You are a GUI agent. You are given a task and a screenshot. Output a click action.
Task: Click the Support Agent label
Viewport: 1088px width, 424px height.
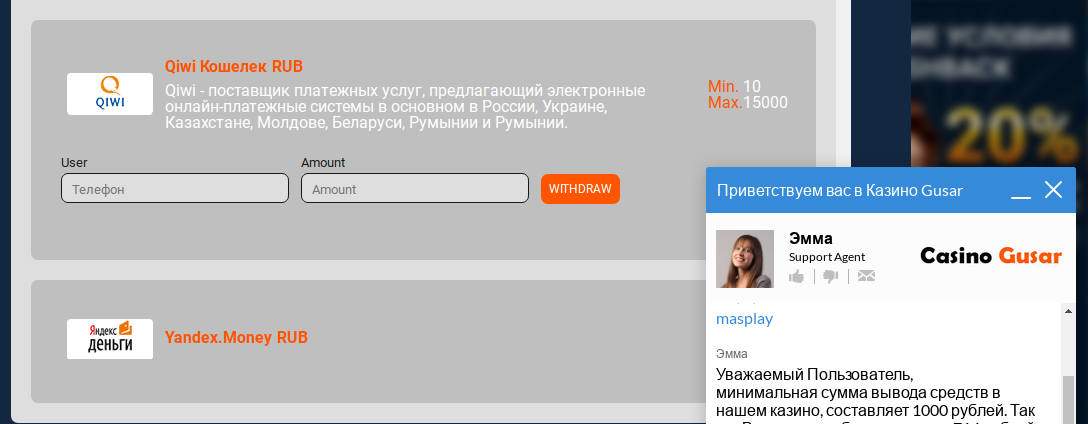point(827,257)
